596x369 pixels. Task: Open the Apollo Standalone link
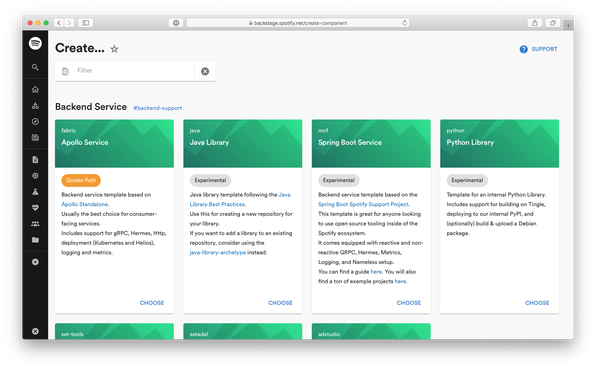pos(85,204)
